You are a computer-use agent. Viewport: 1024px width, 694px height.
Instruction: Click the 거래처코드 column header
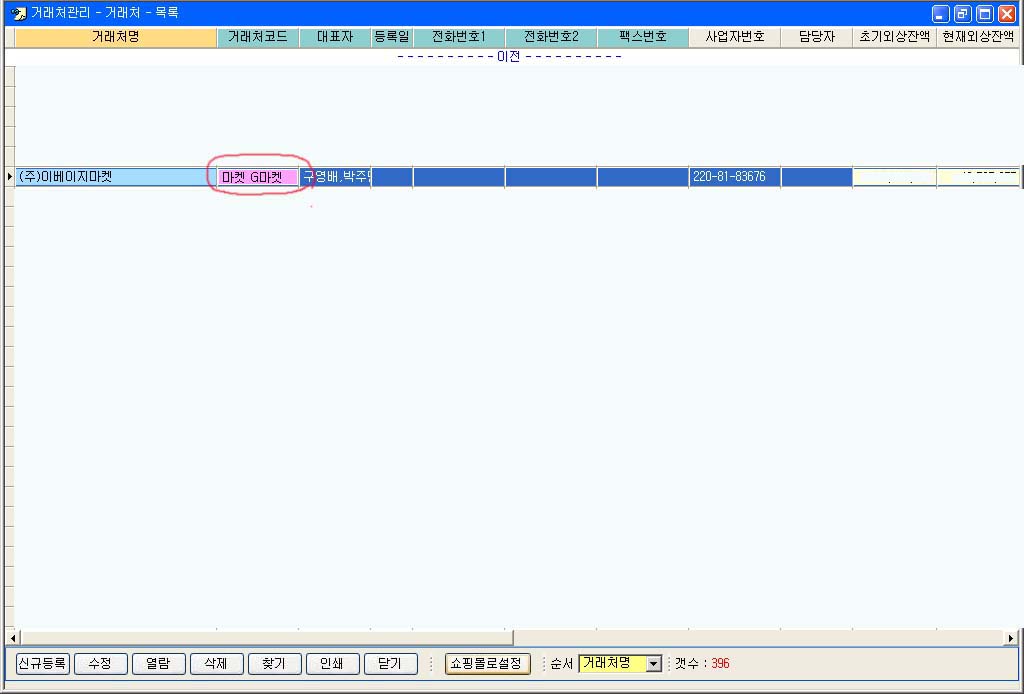pos(258,37)
